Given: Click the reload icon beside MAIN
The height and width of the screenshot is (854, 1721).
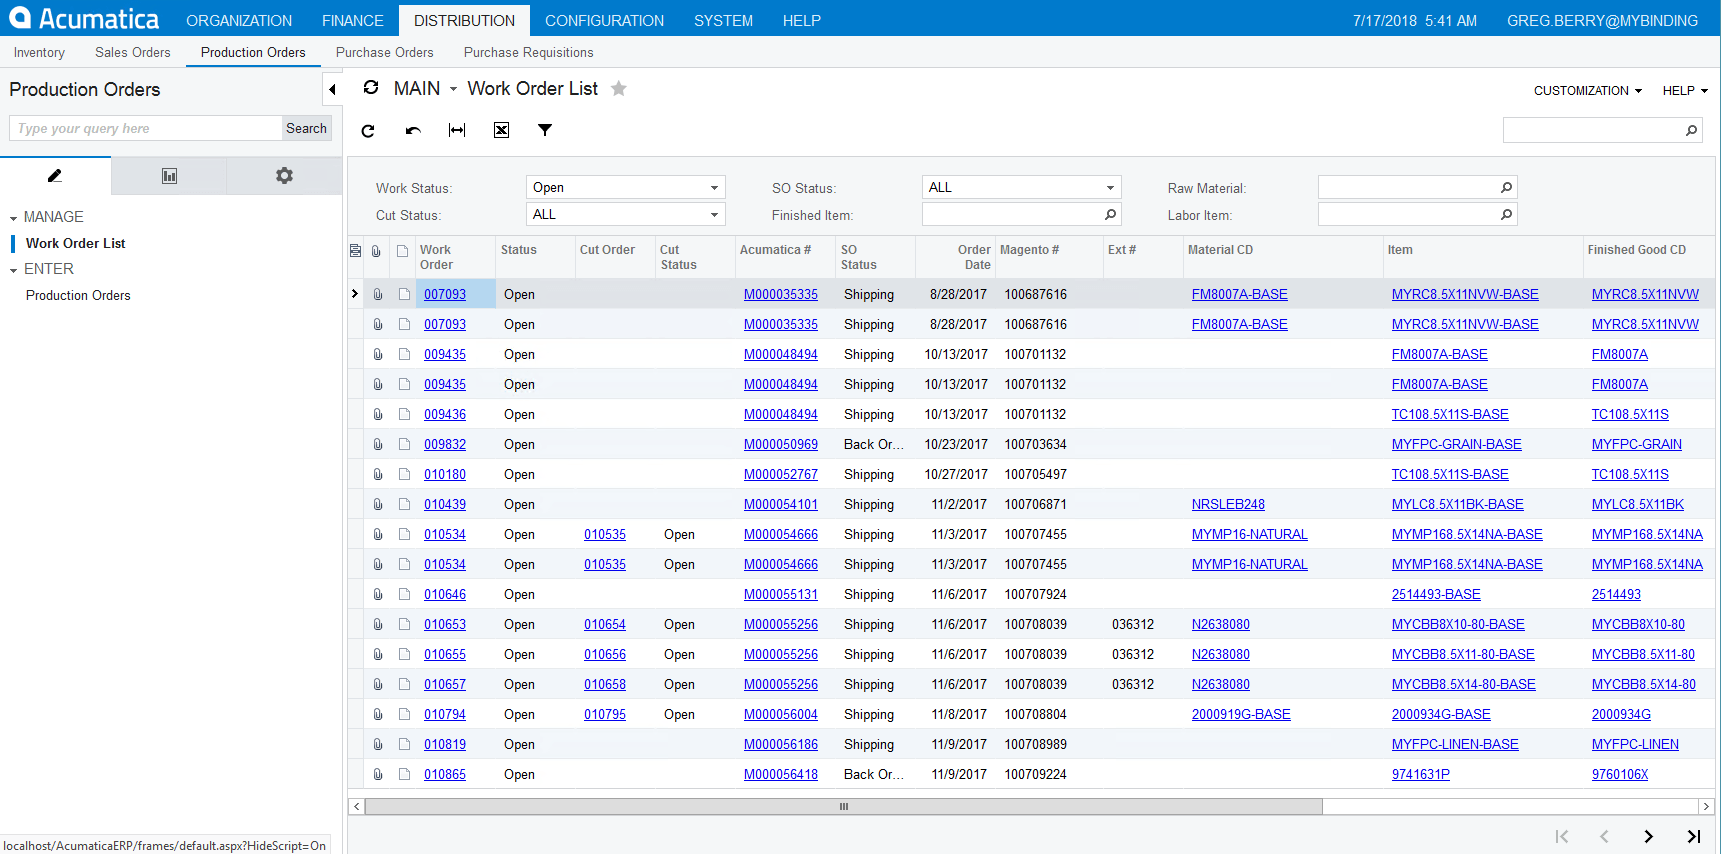Looking at the screenshot, I should click(x=371, y=88).
